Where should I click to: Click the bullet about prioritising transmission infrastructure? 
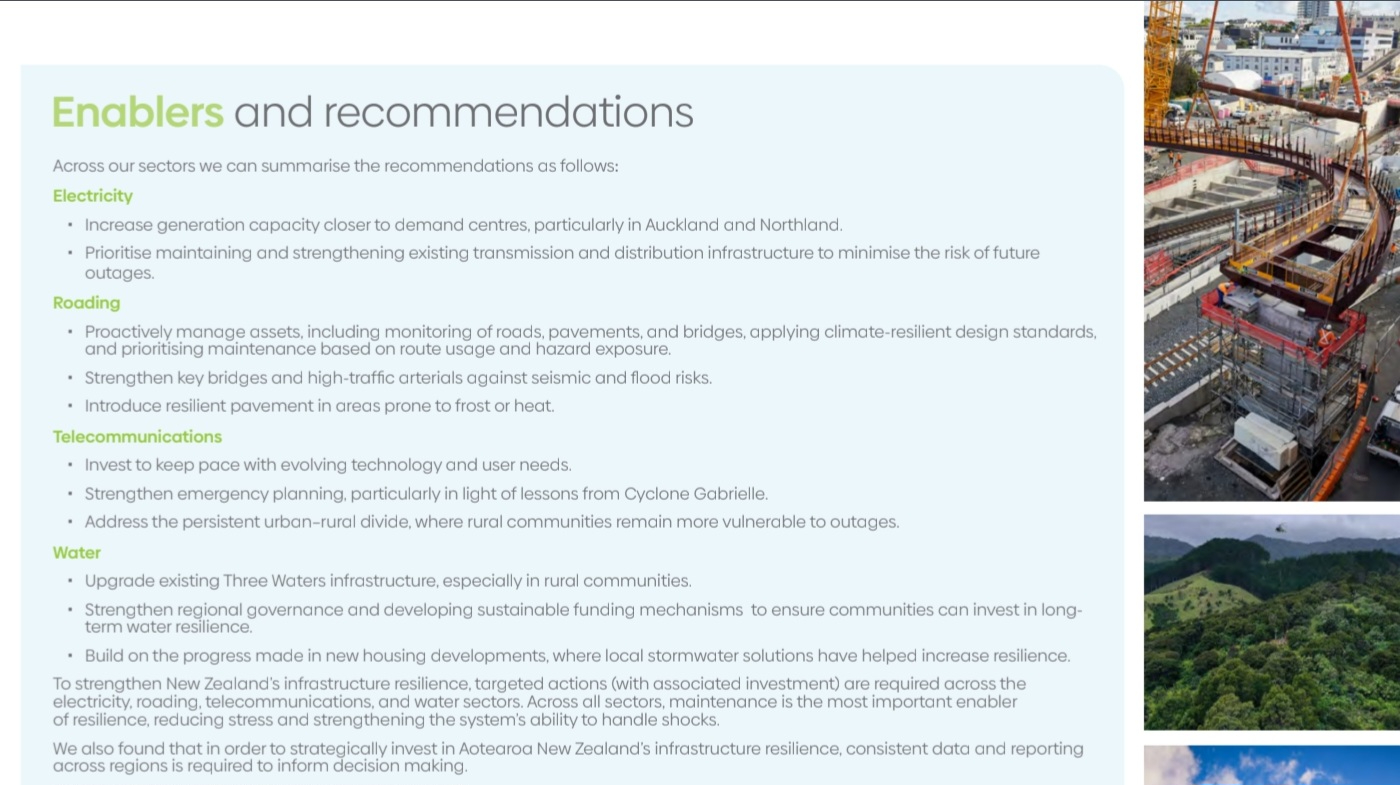[x=561, y=262]
